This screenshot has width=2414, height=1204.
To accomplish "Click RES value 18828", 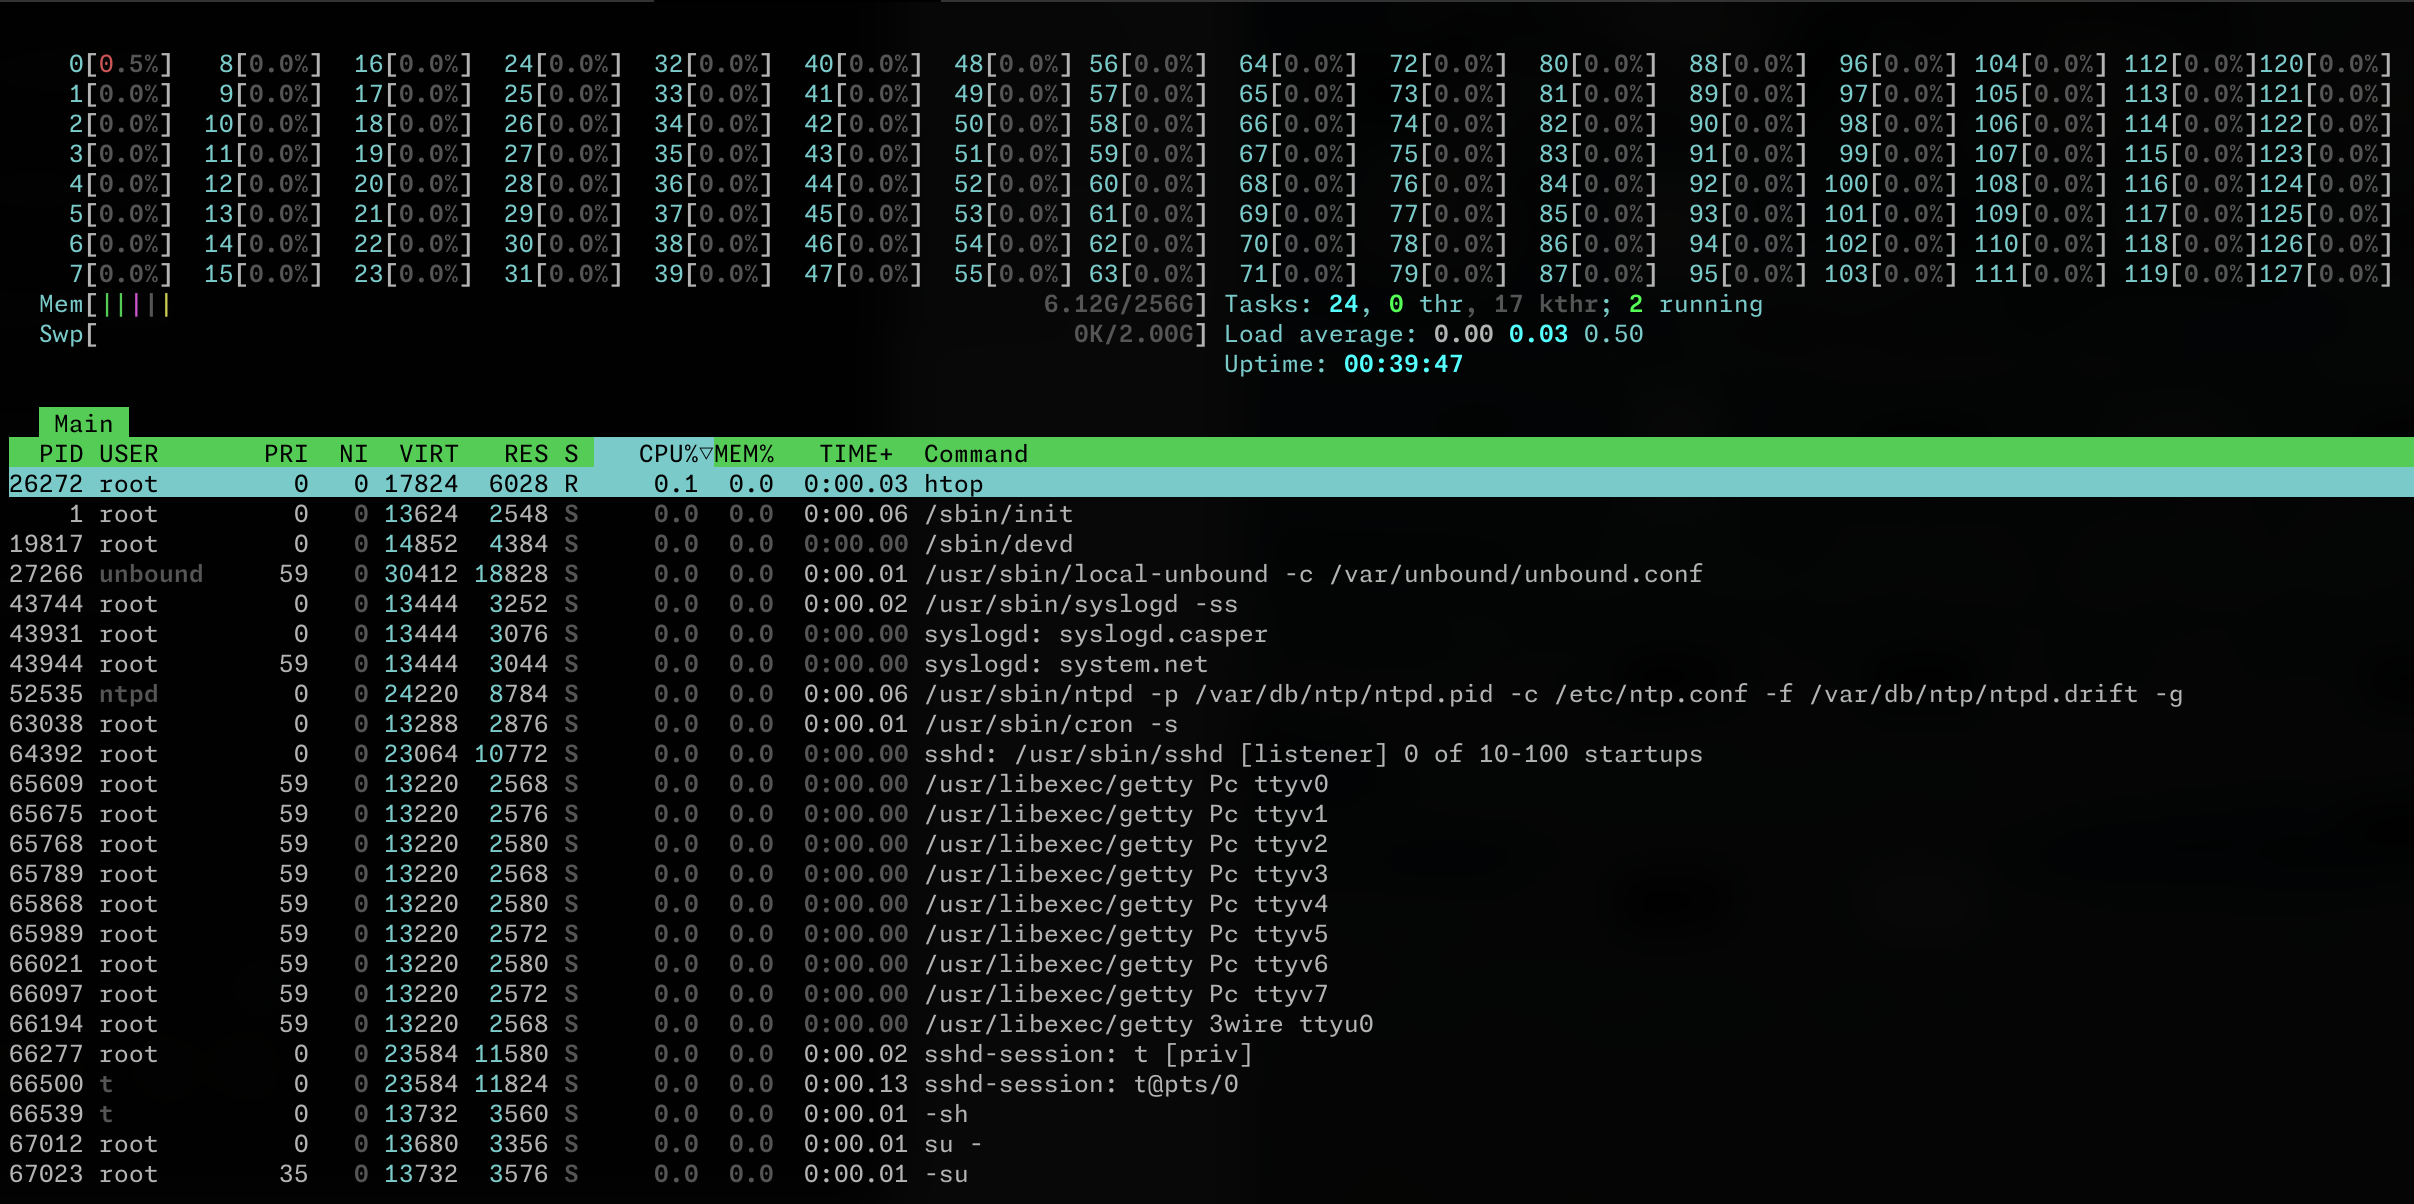I will point(511,573).
